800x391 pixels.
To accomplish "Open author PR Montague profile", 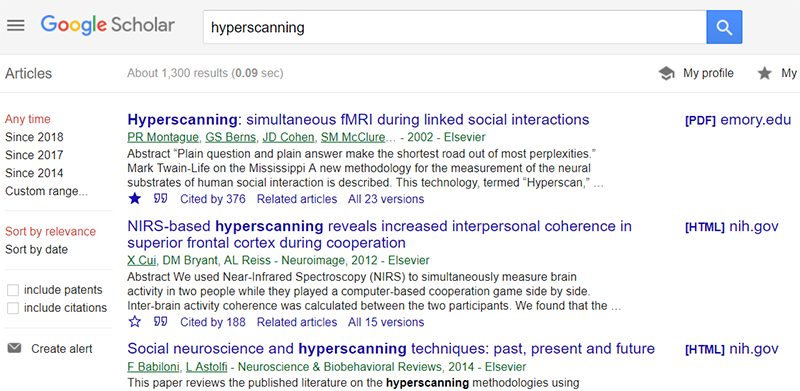I will (x=163, y=137).
